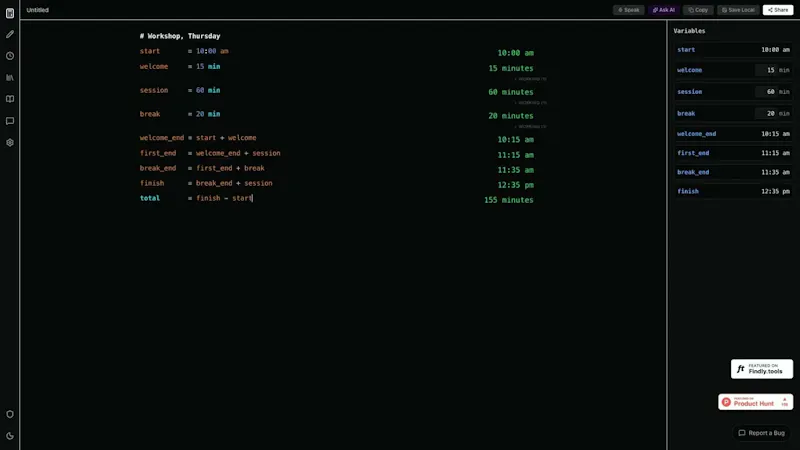Click the 10:00 am result in editor
Screen dimensions: 800x450
point(515,53)
